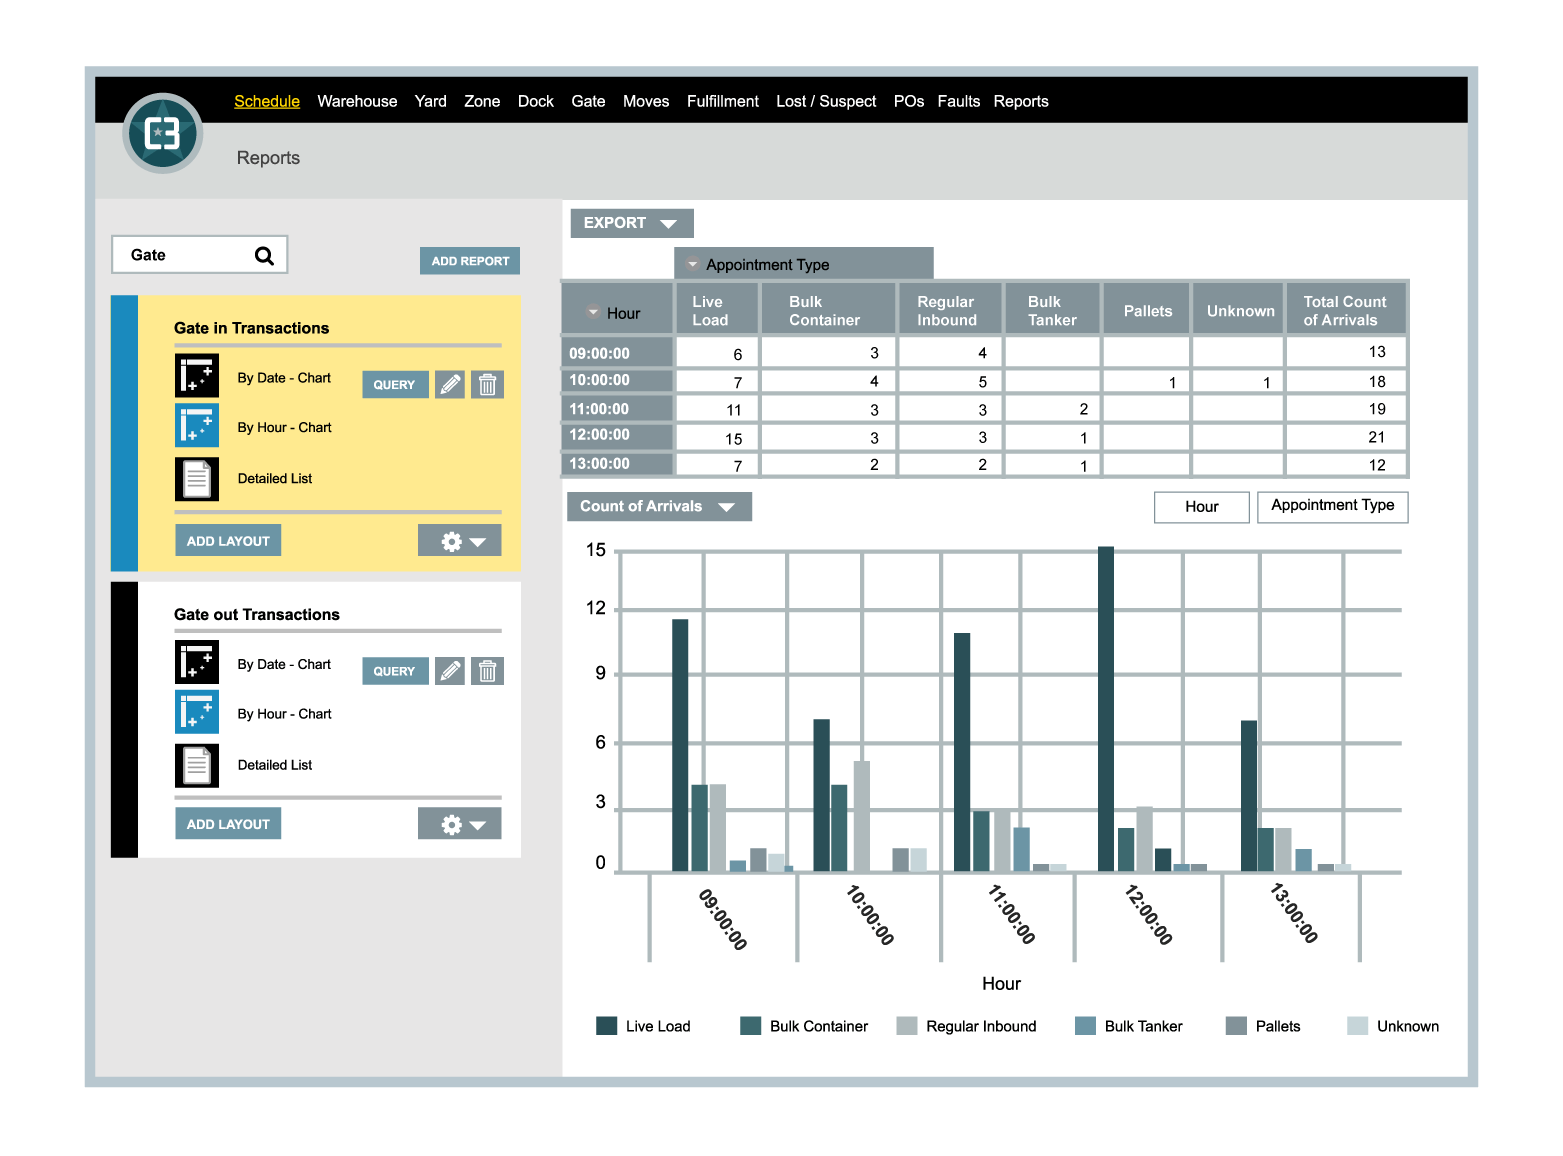Run QUERY for Gate out By Date
The height and width of the screenshot is (1156, 1563).
pyautogui.click(x=395, y=671)
